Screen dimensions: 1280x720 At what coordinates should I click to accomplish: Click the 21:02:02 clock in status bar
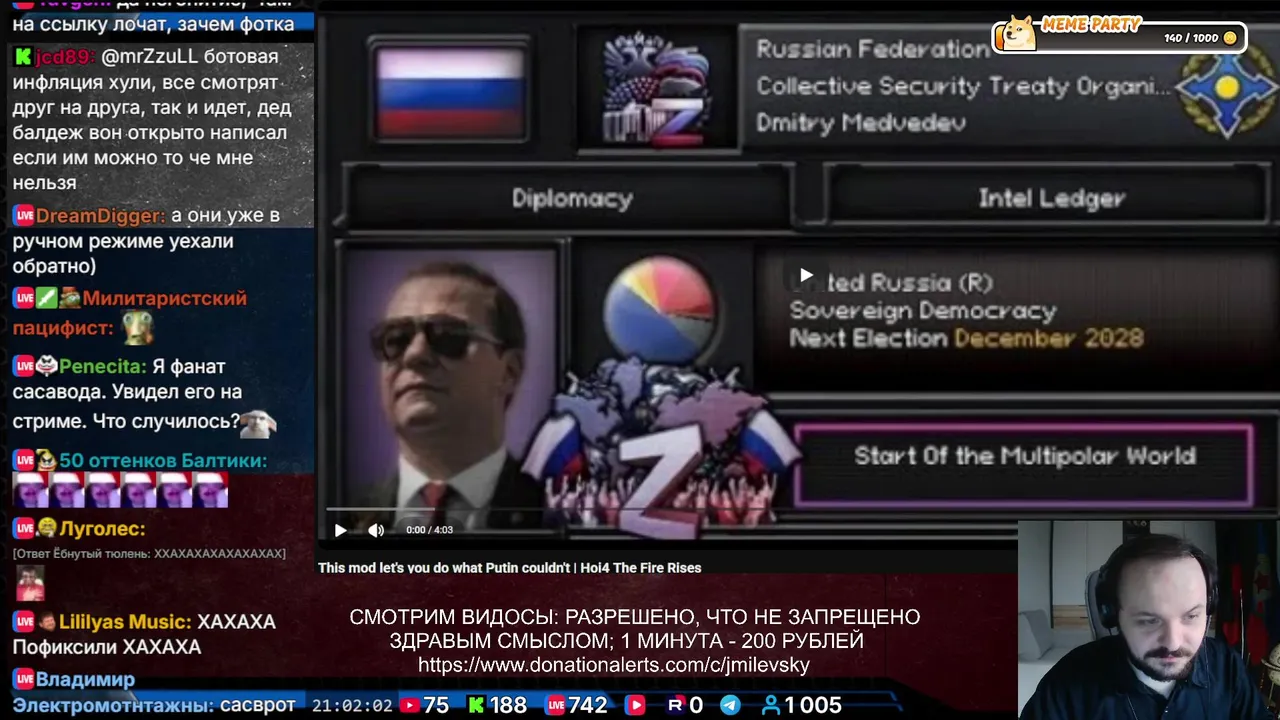[x=352, y=705]
